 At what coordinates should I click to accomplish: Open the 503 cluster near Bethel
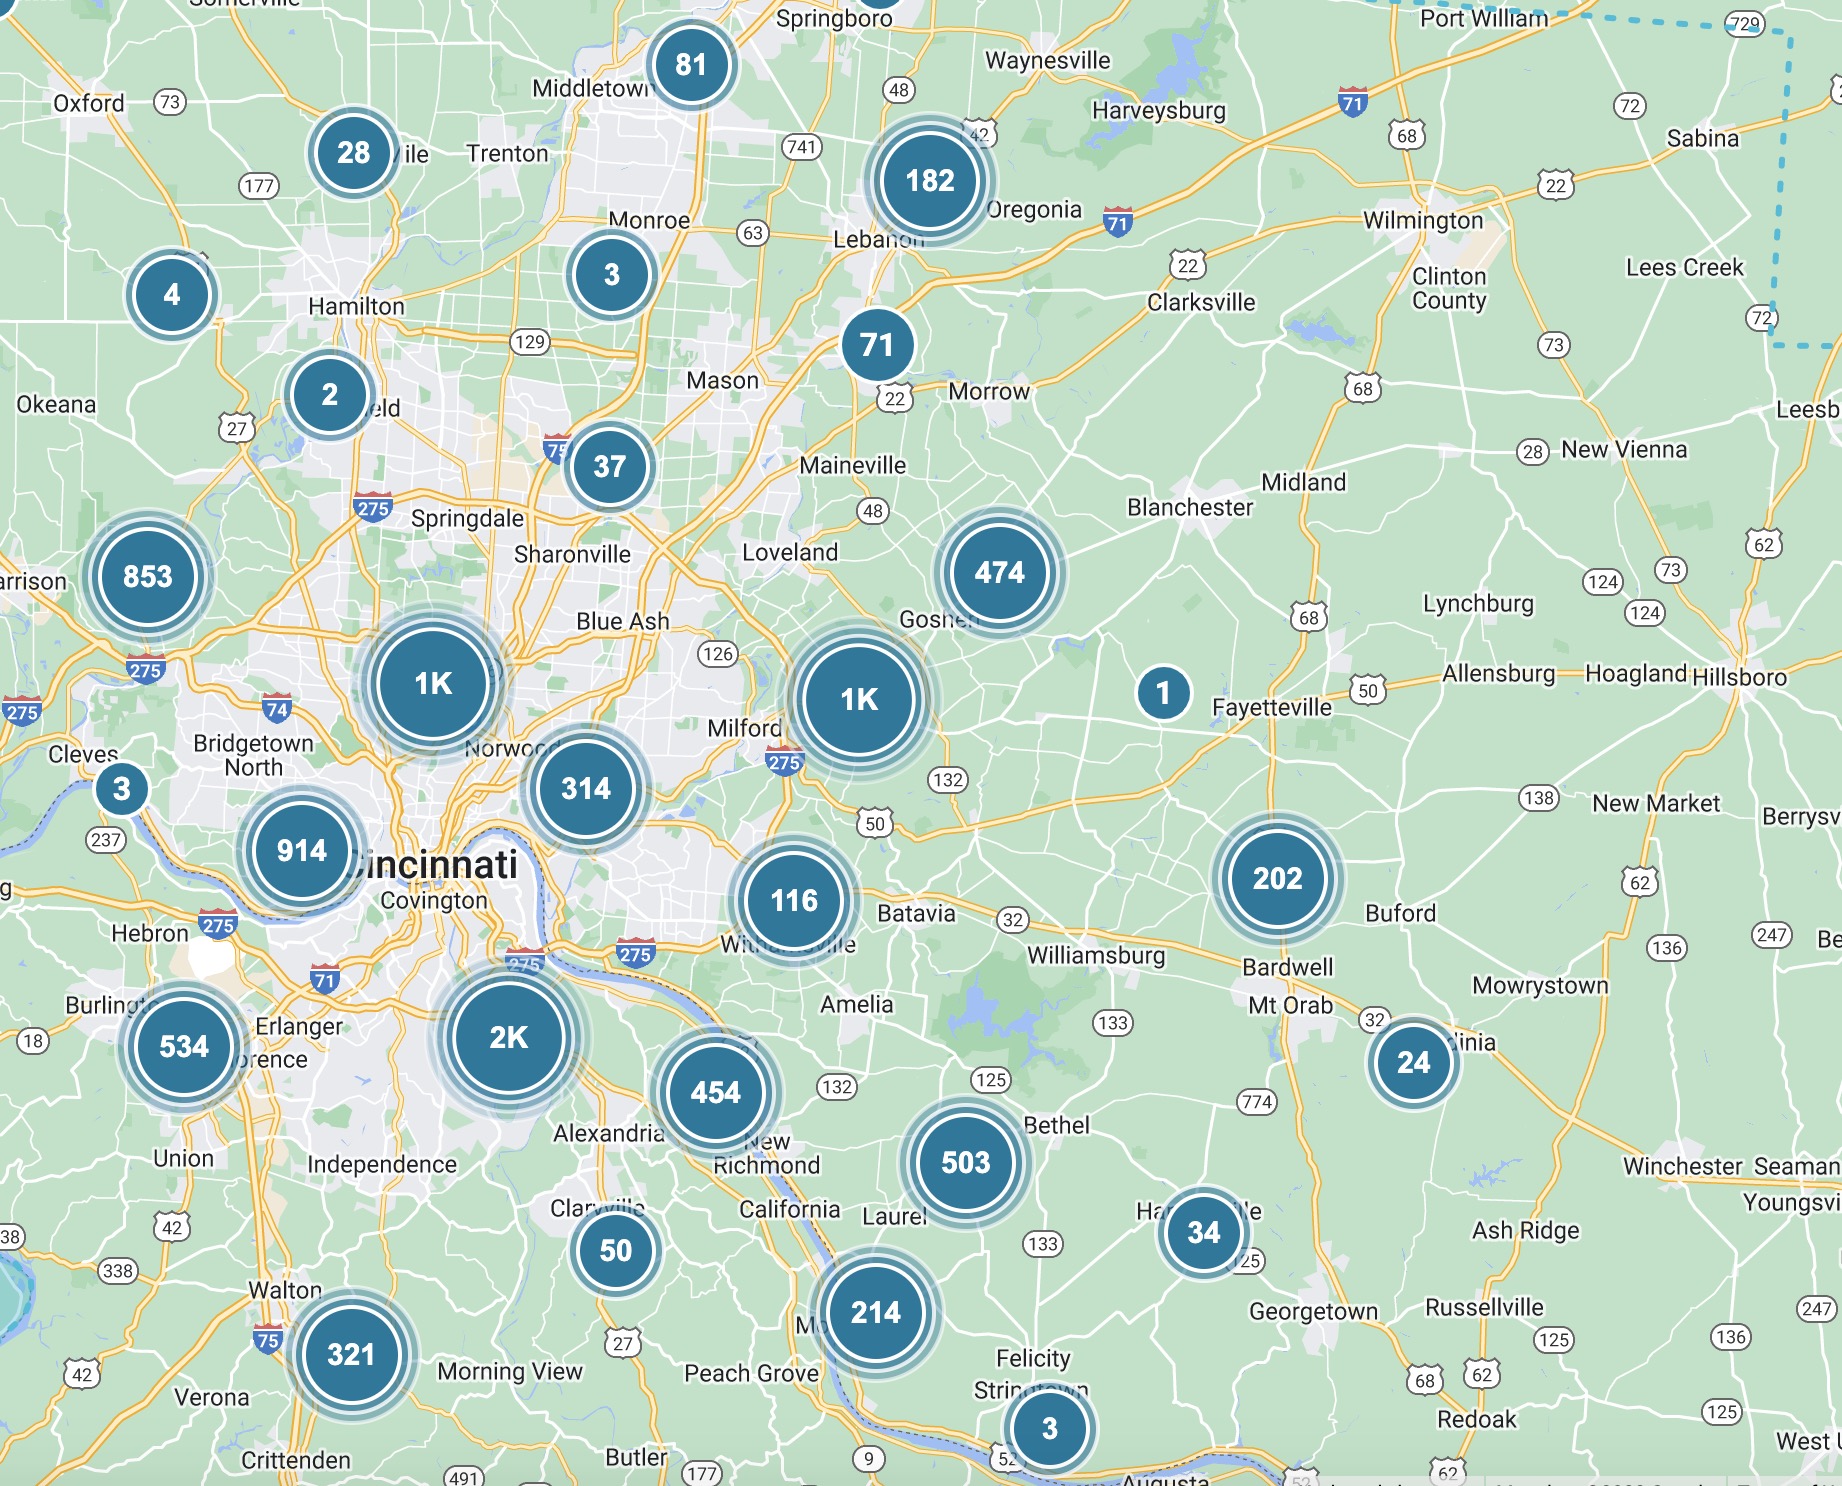965,1162
